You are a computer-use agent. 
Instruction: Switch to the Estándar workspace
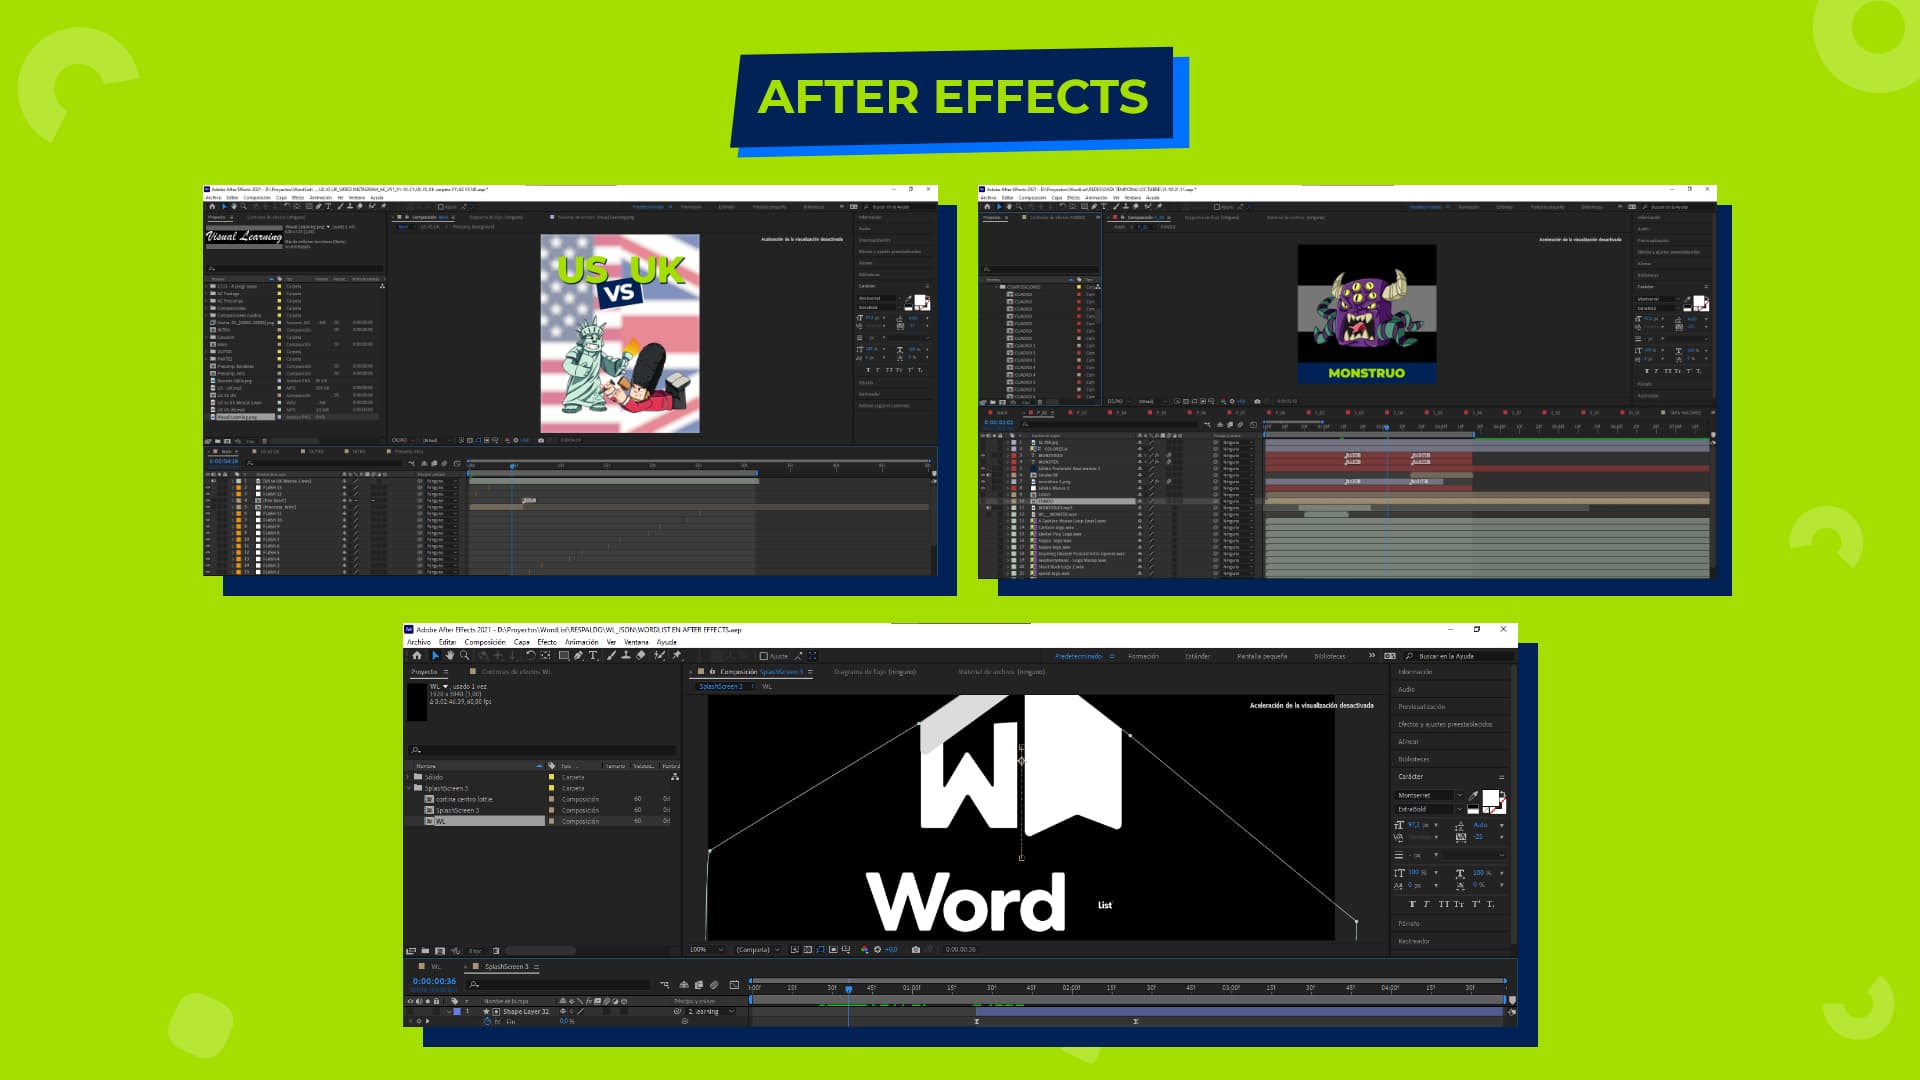point(1197,656)
